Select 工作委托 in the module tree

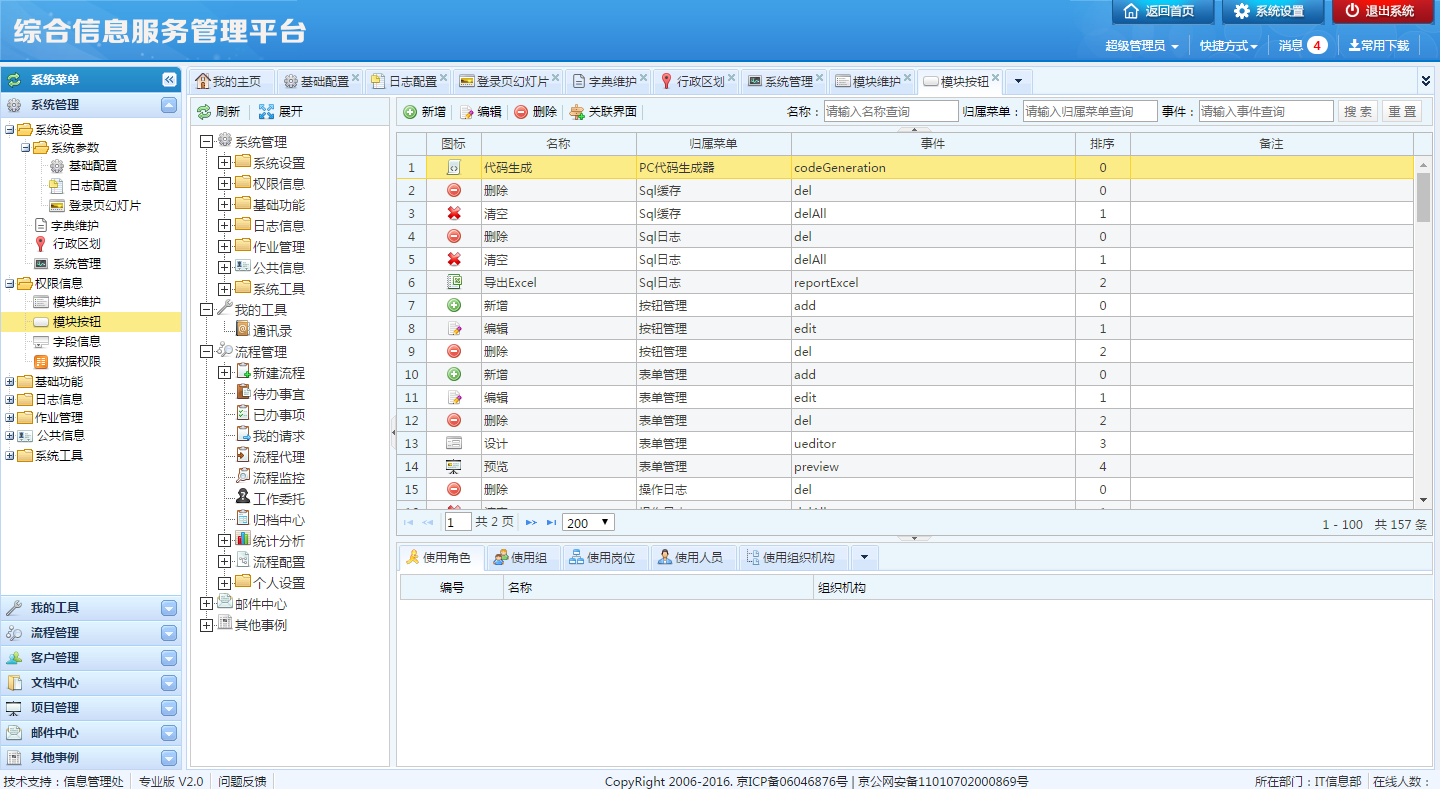[278, 500]
